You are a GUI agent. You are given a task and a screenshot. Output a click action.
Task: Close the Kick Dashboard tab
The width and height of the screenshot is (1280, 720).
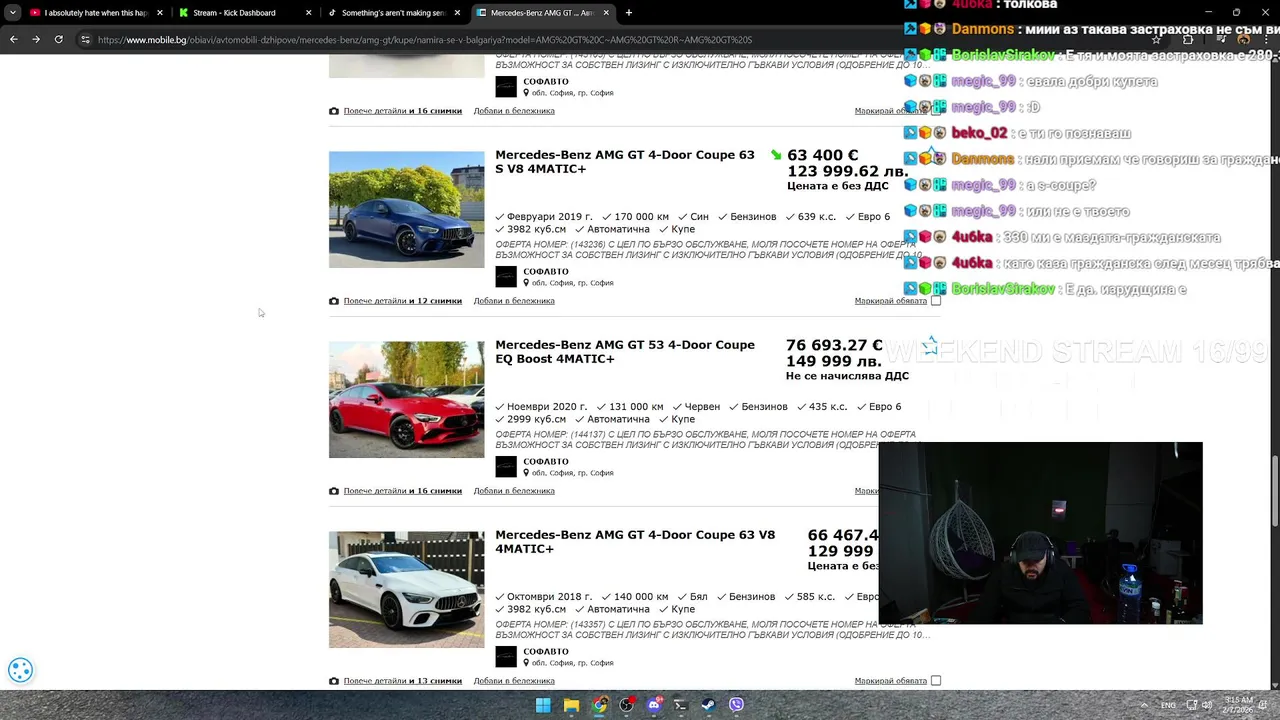[x=310, y=13]
